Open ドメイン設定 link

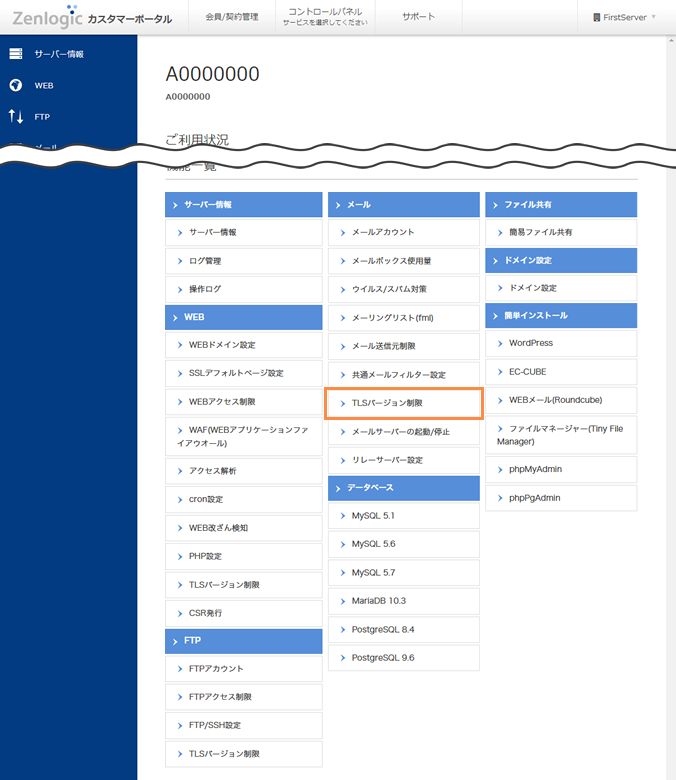coord(561,288)
